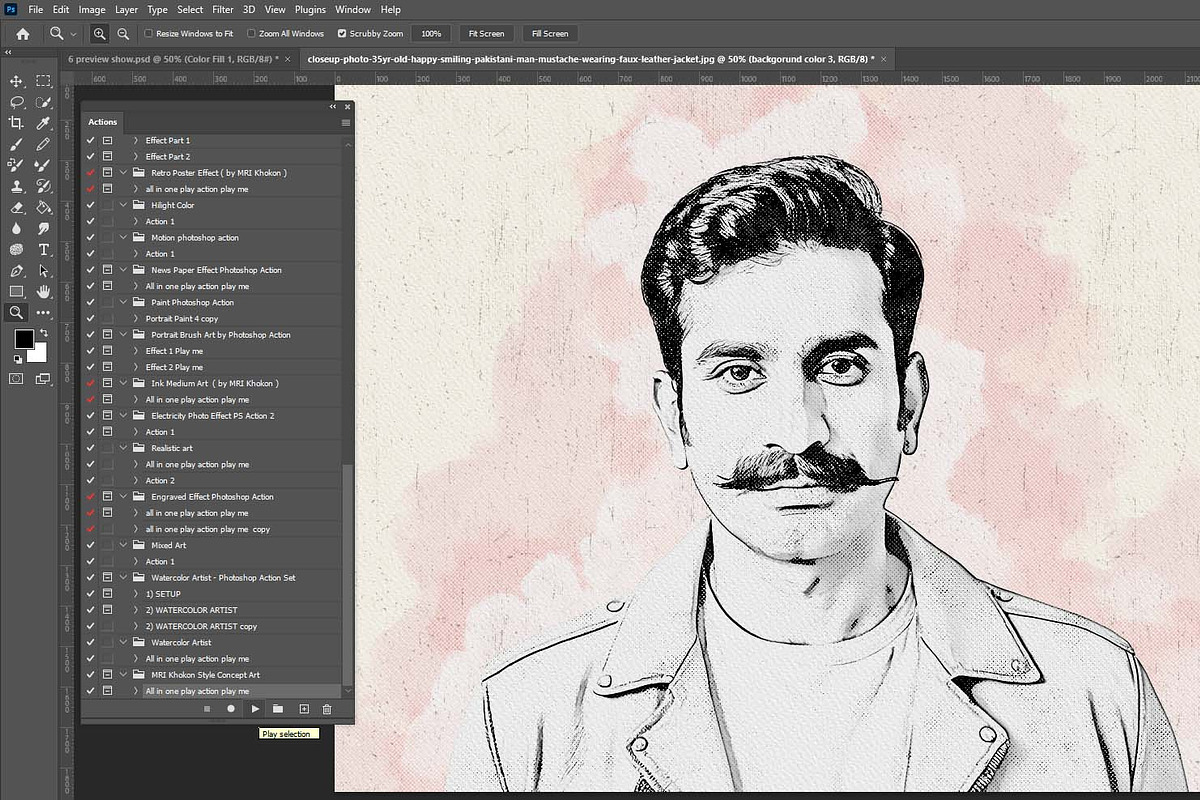
Task: Switch to the 6 preview show.psd tab
Action: (x=173, y=59)
